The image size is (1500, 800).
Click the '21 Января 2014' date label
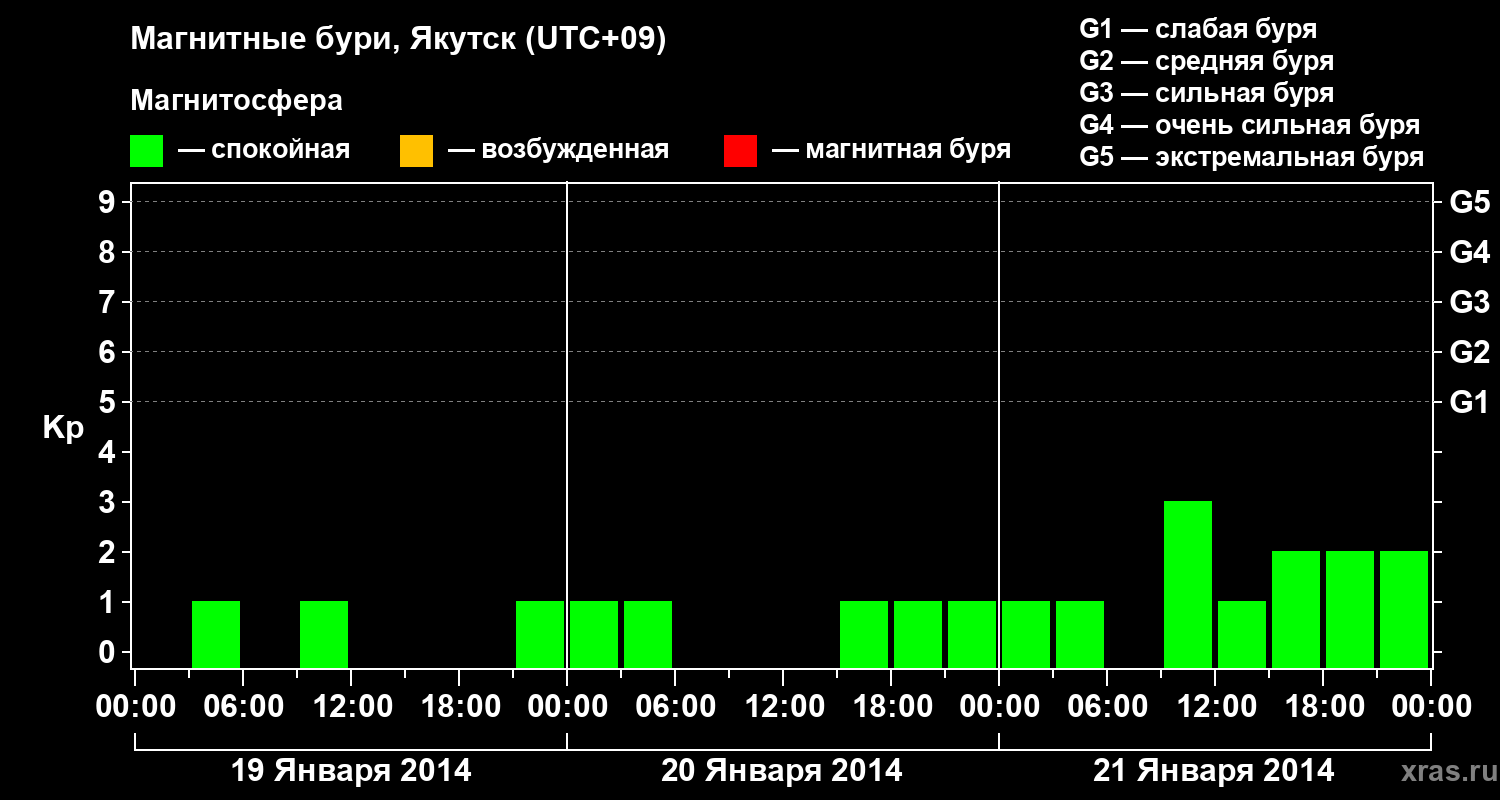pos(1214,771)
